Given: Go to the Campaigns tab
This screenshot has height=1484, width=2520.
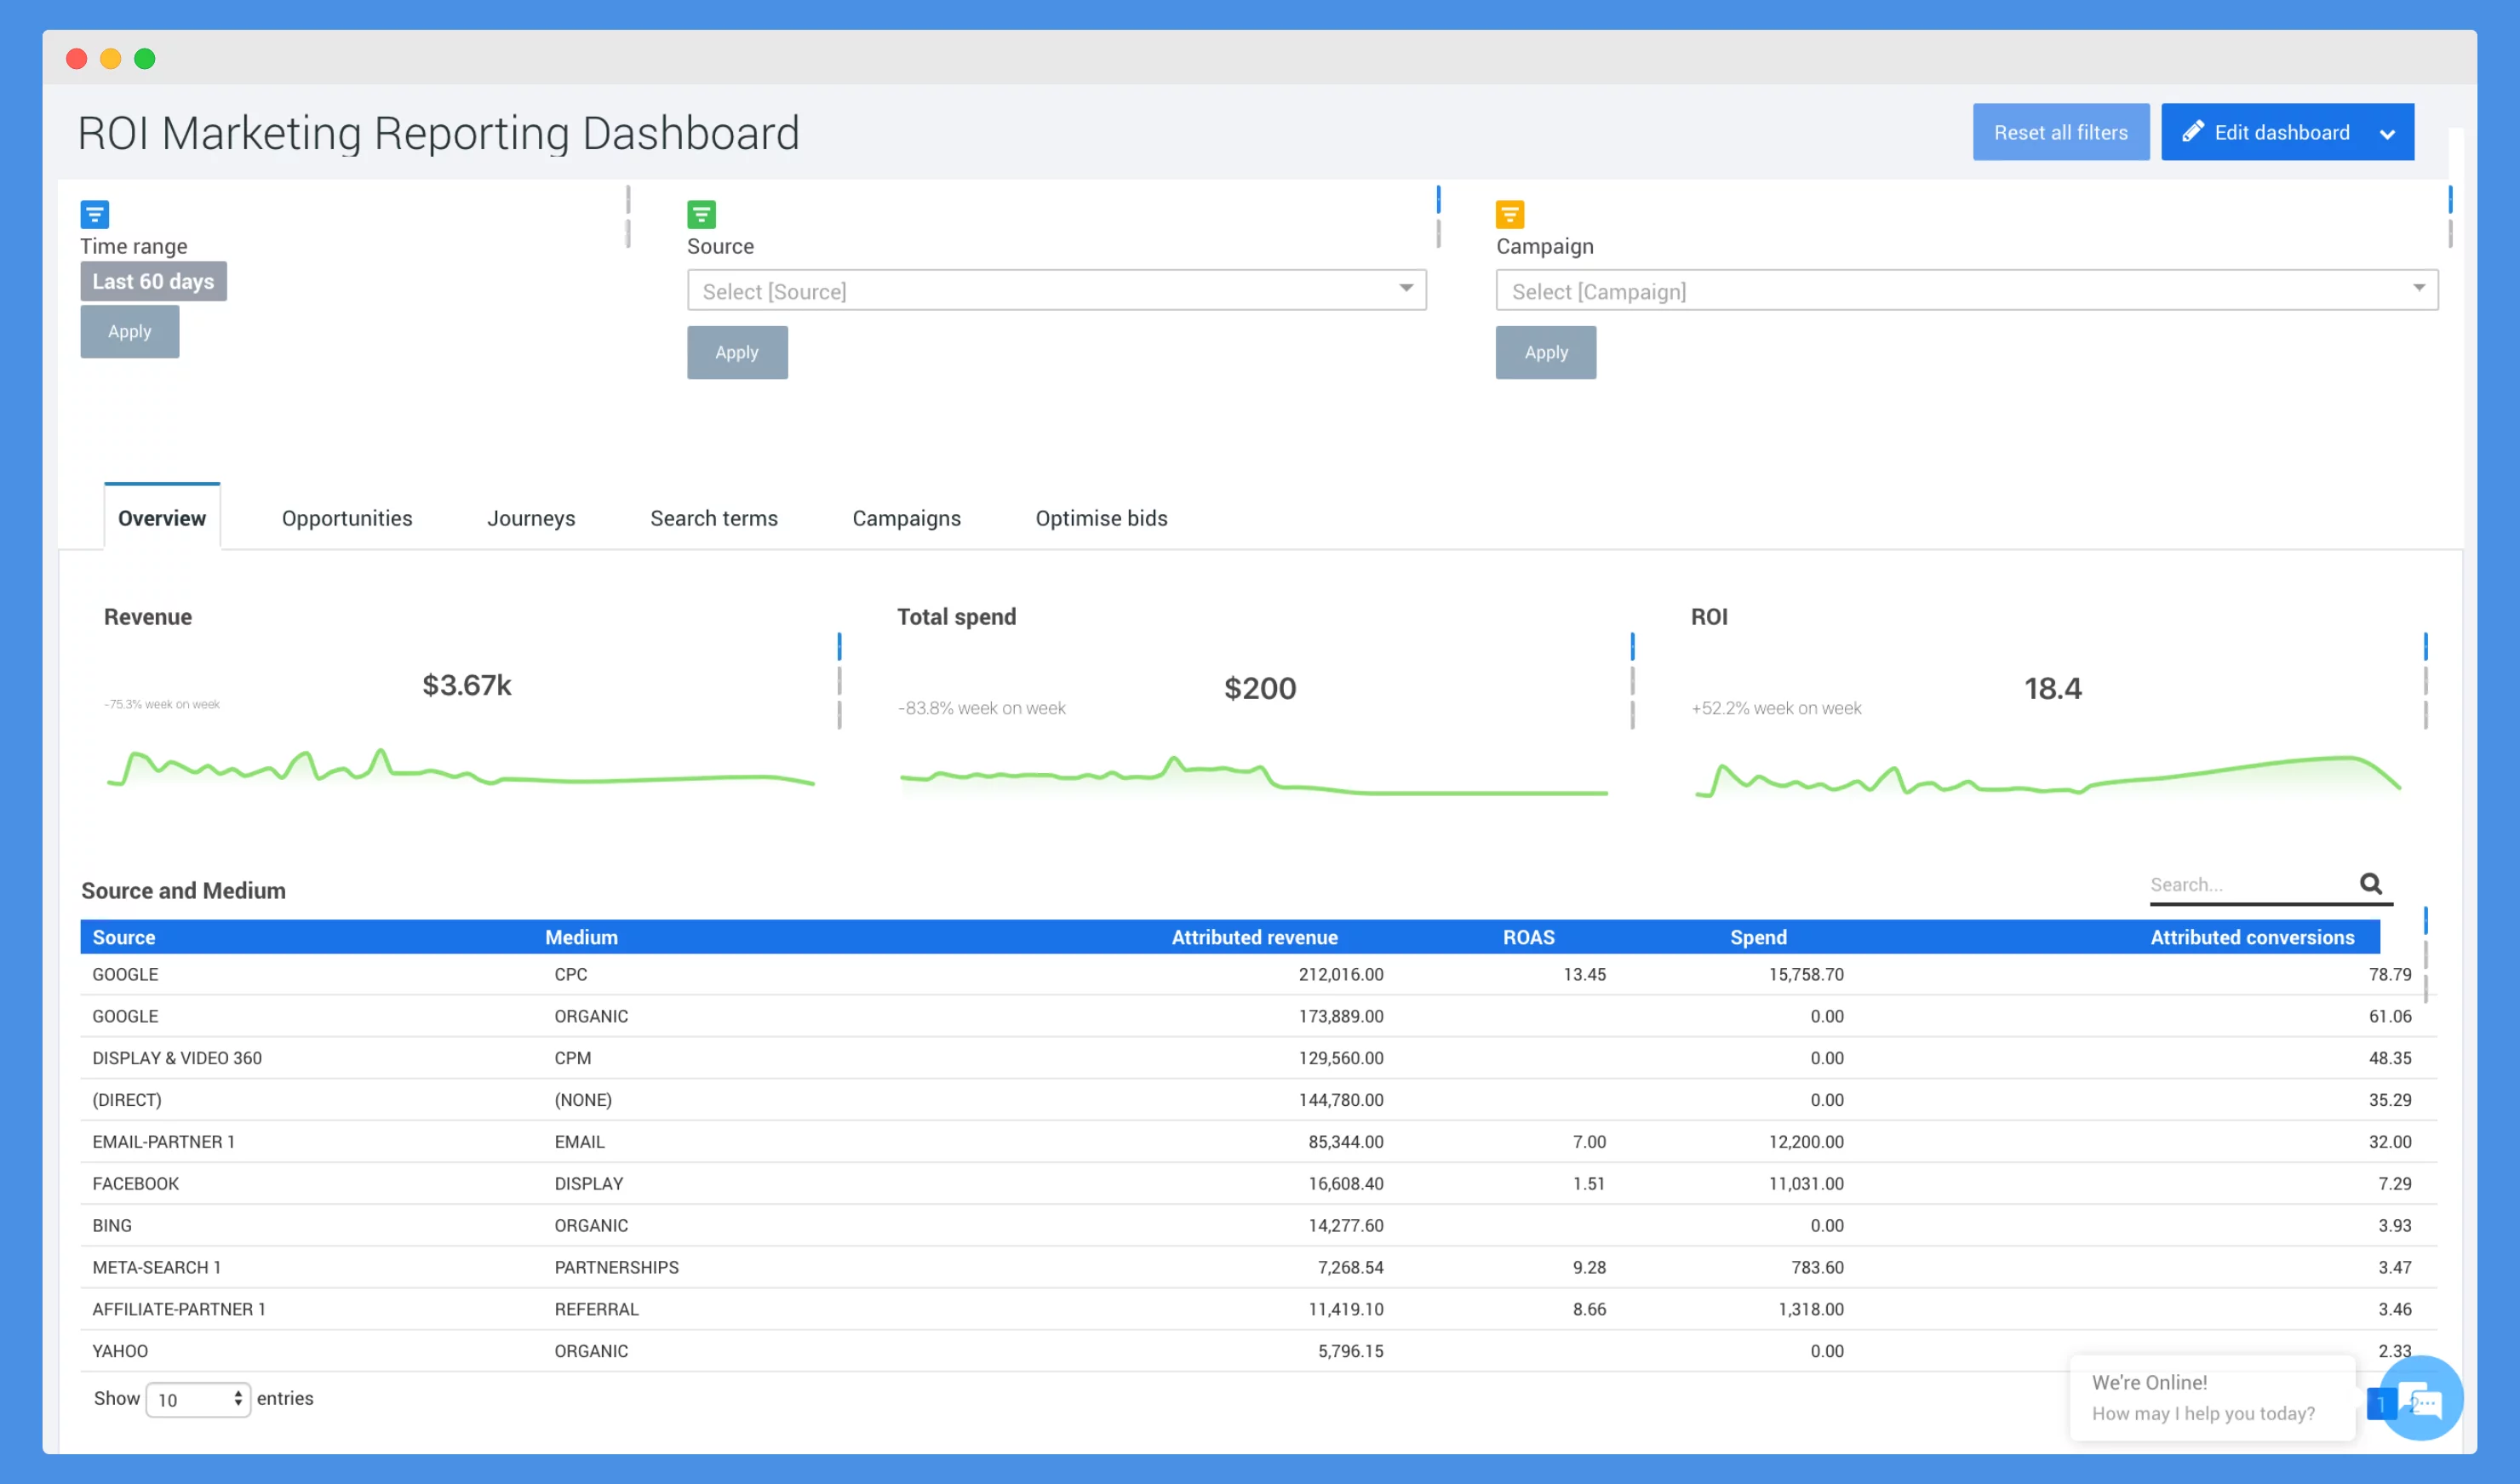Looking at the screenshot, I should [906, 518].
